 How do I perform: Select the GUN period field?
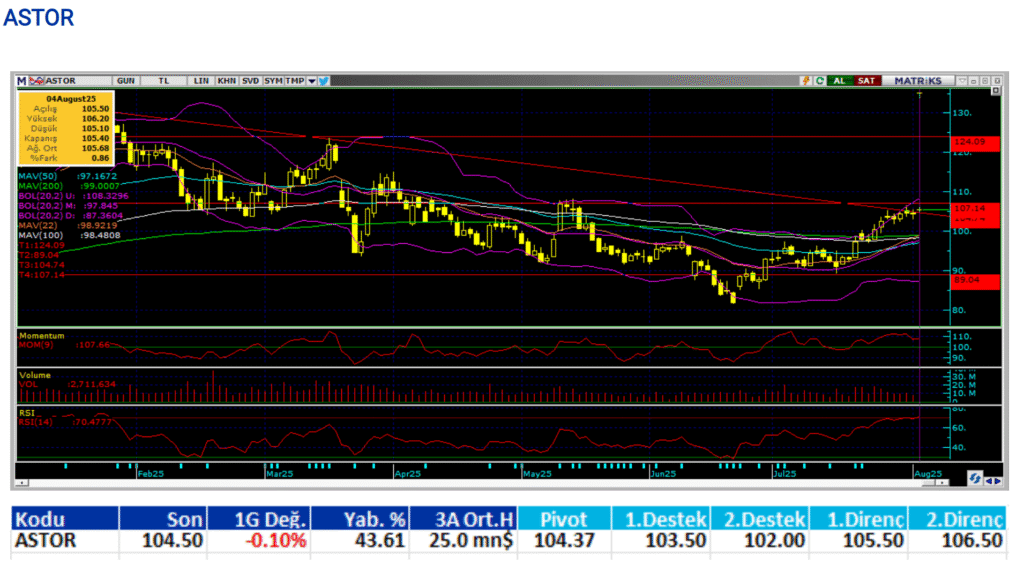[126, 81]
